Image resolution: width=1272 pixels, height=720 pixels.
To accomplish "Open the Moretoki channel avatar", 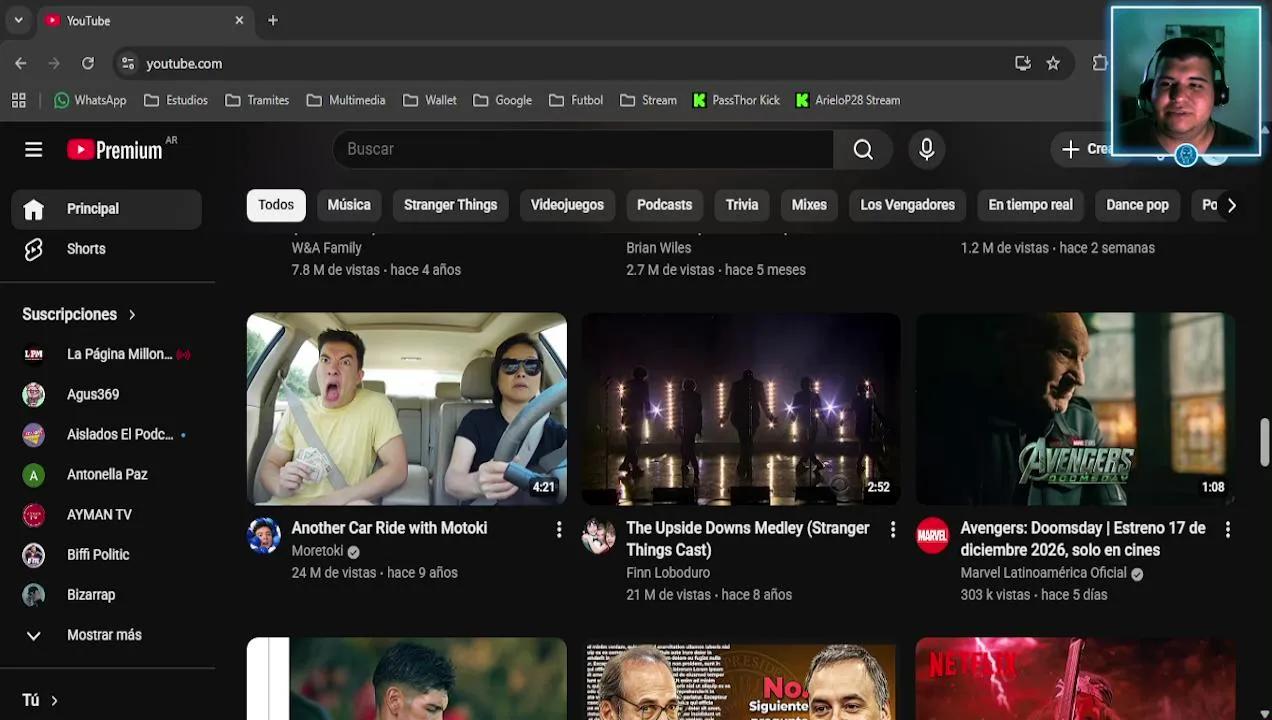I will tap(264, 536).
